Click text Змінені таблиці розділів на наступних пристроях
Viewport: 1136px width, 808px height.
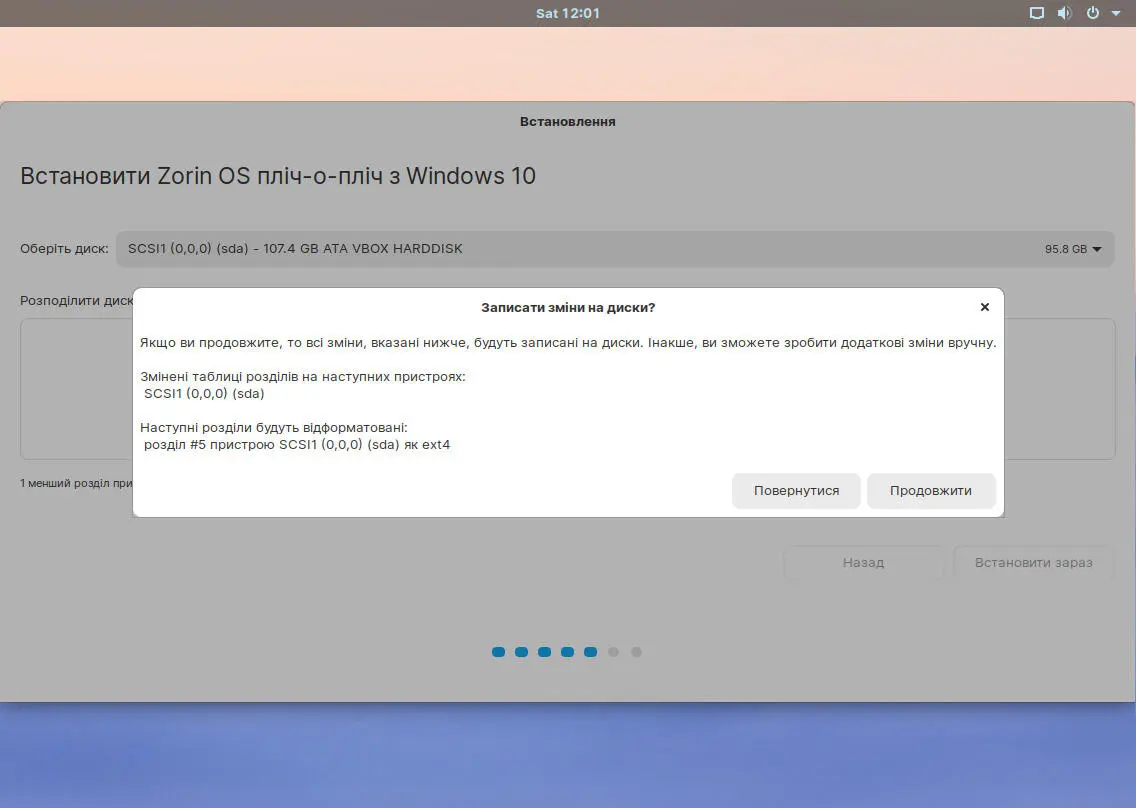tap(303, 377)
